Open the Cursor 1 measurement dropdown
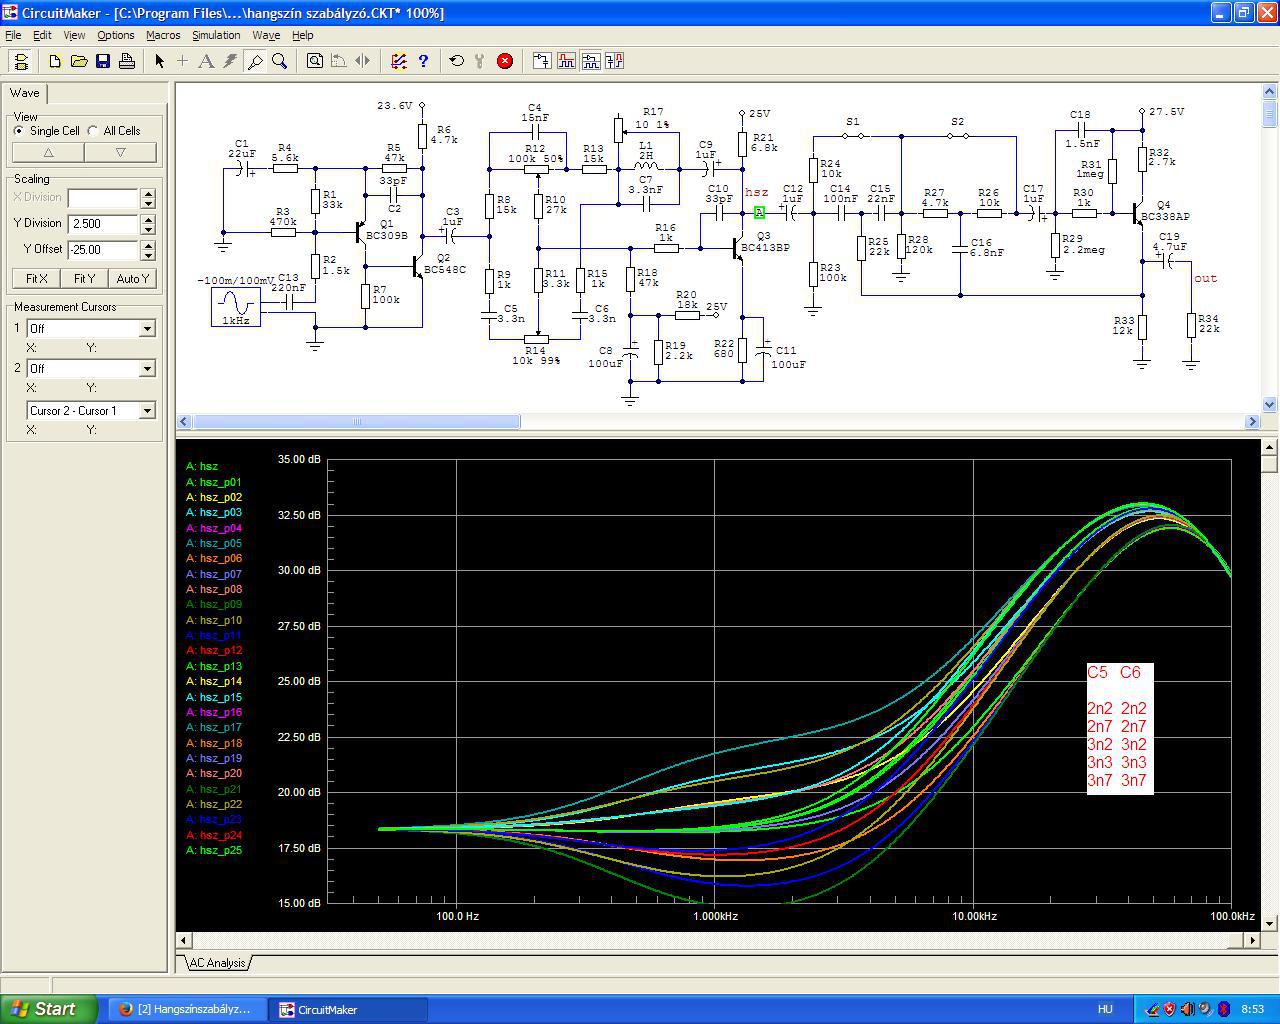 point(147,329)
